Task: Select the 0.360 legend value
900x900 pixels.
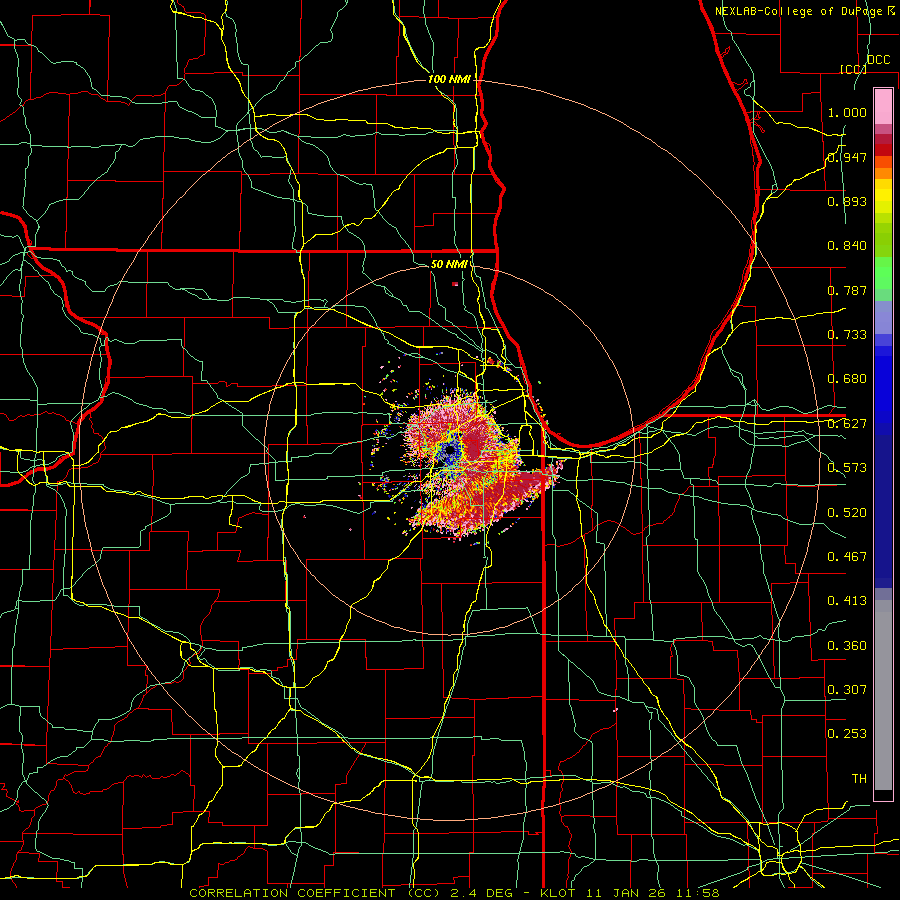Action: coord(847,646)
